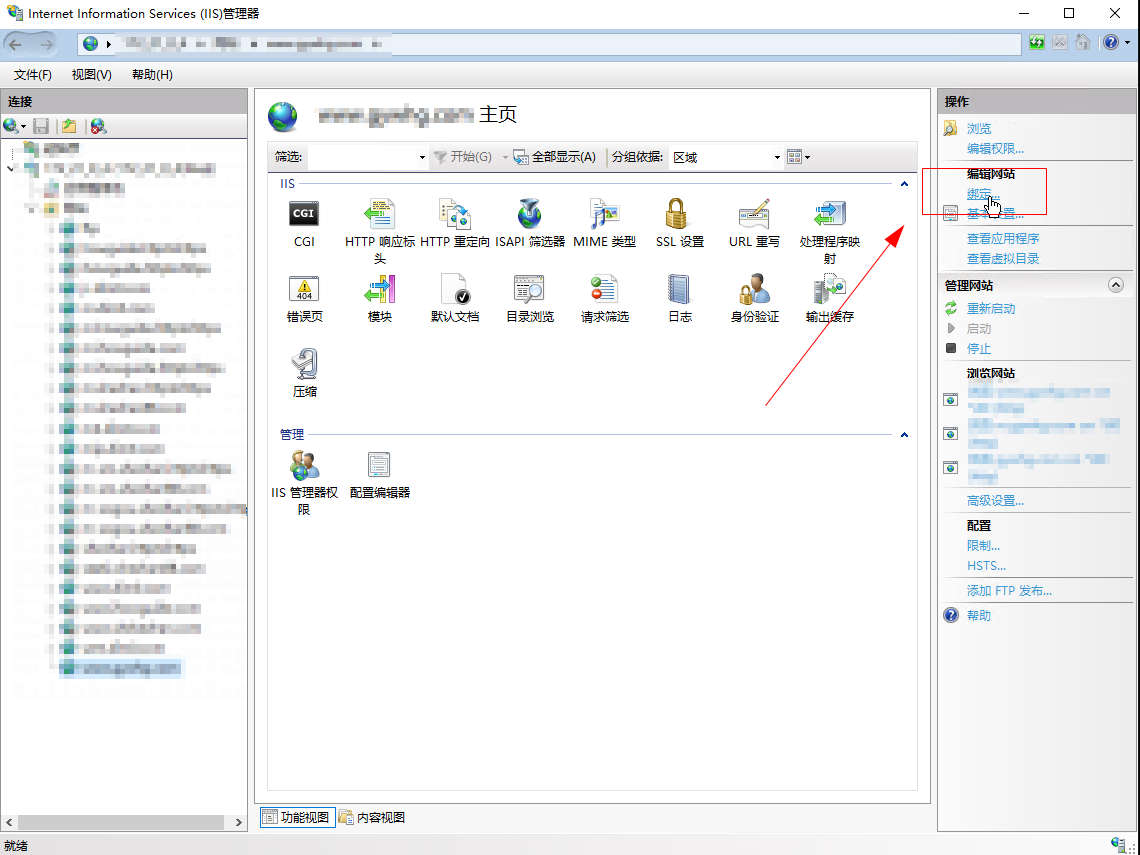Open the 高级设置... link
This screenshot has height=855, width=1140.
pos(995,501)
